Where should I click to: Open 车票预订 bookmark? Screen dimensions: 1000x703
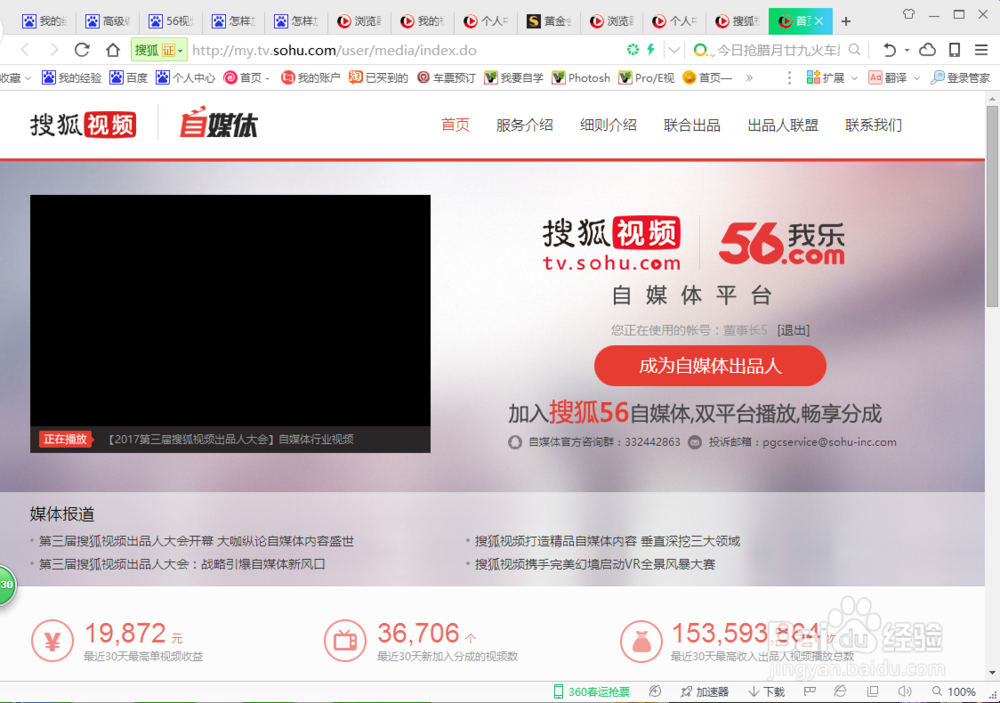[446, 78]
